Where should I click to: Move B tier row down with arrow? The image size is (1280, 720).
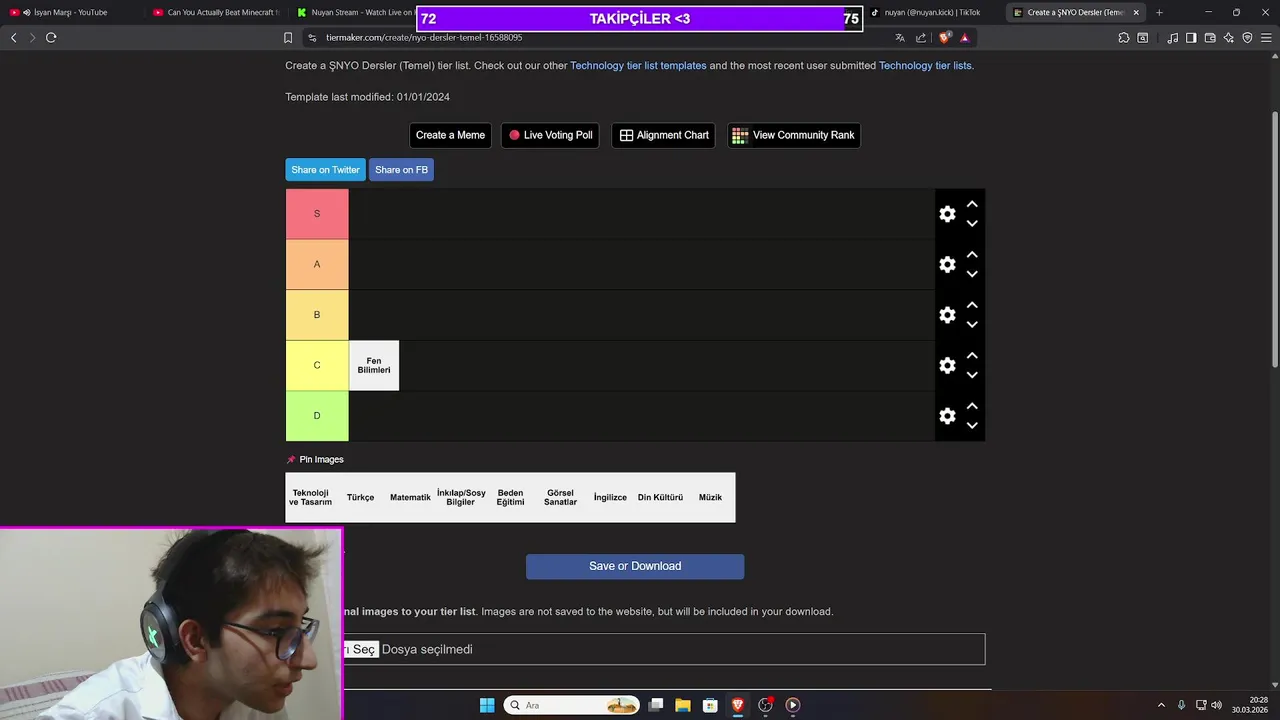point(972,325)
